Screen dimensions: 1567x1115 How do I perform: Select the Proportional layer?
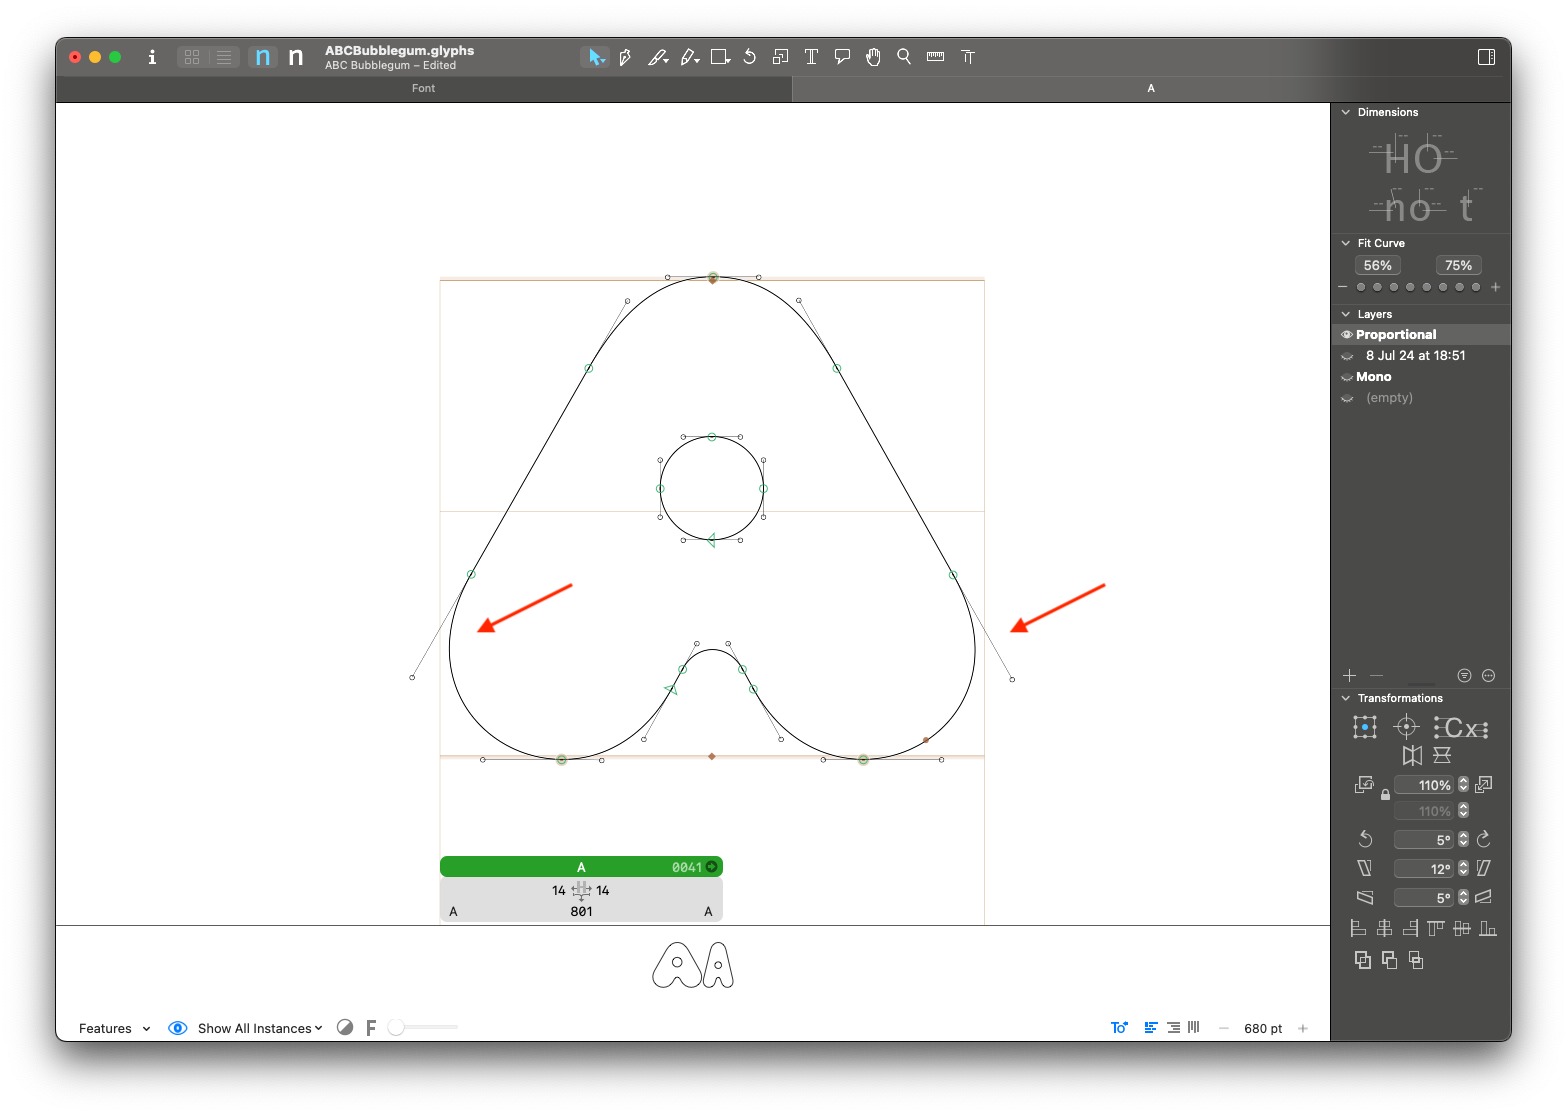tap(1394, 334)
